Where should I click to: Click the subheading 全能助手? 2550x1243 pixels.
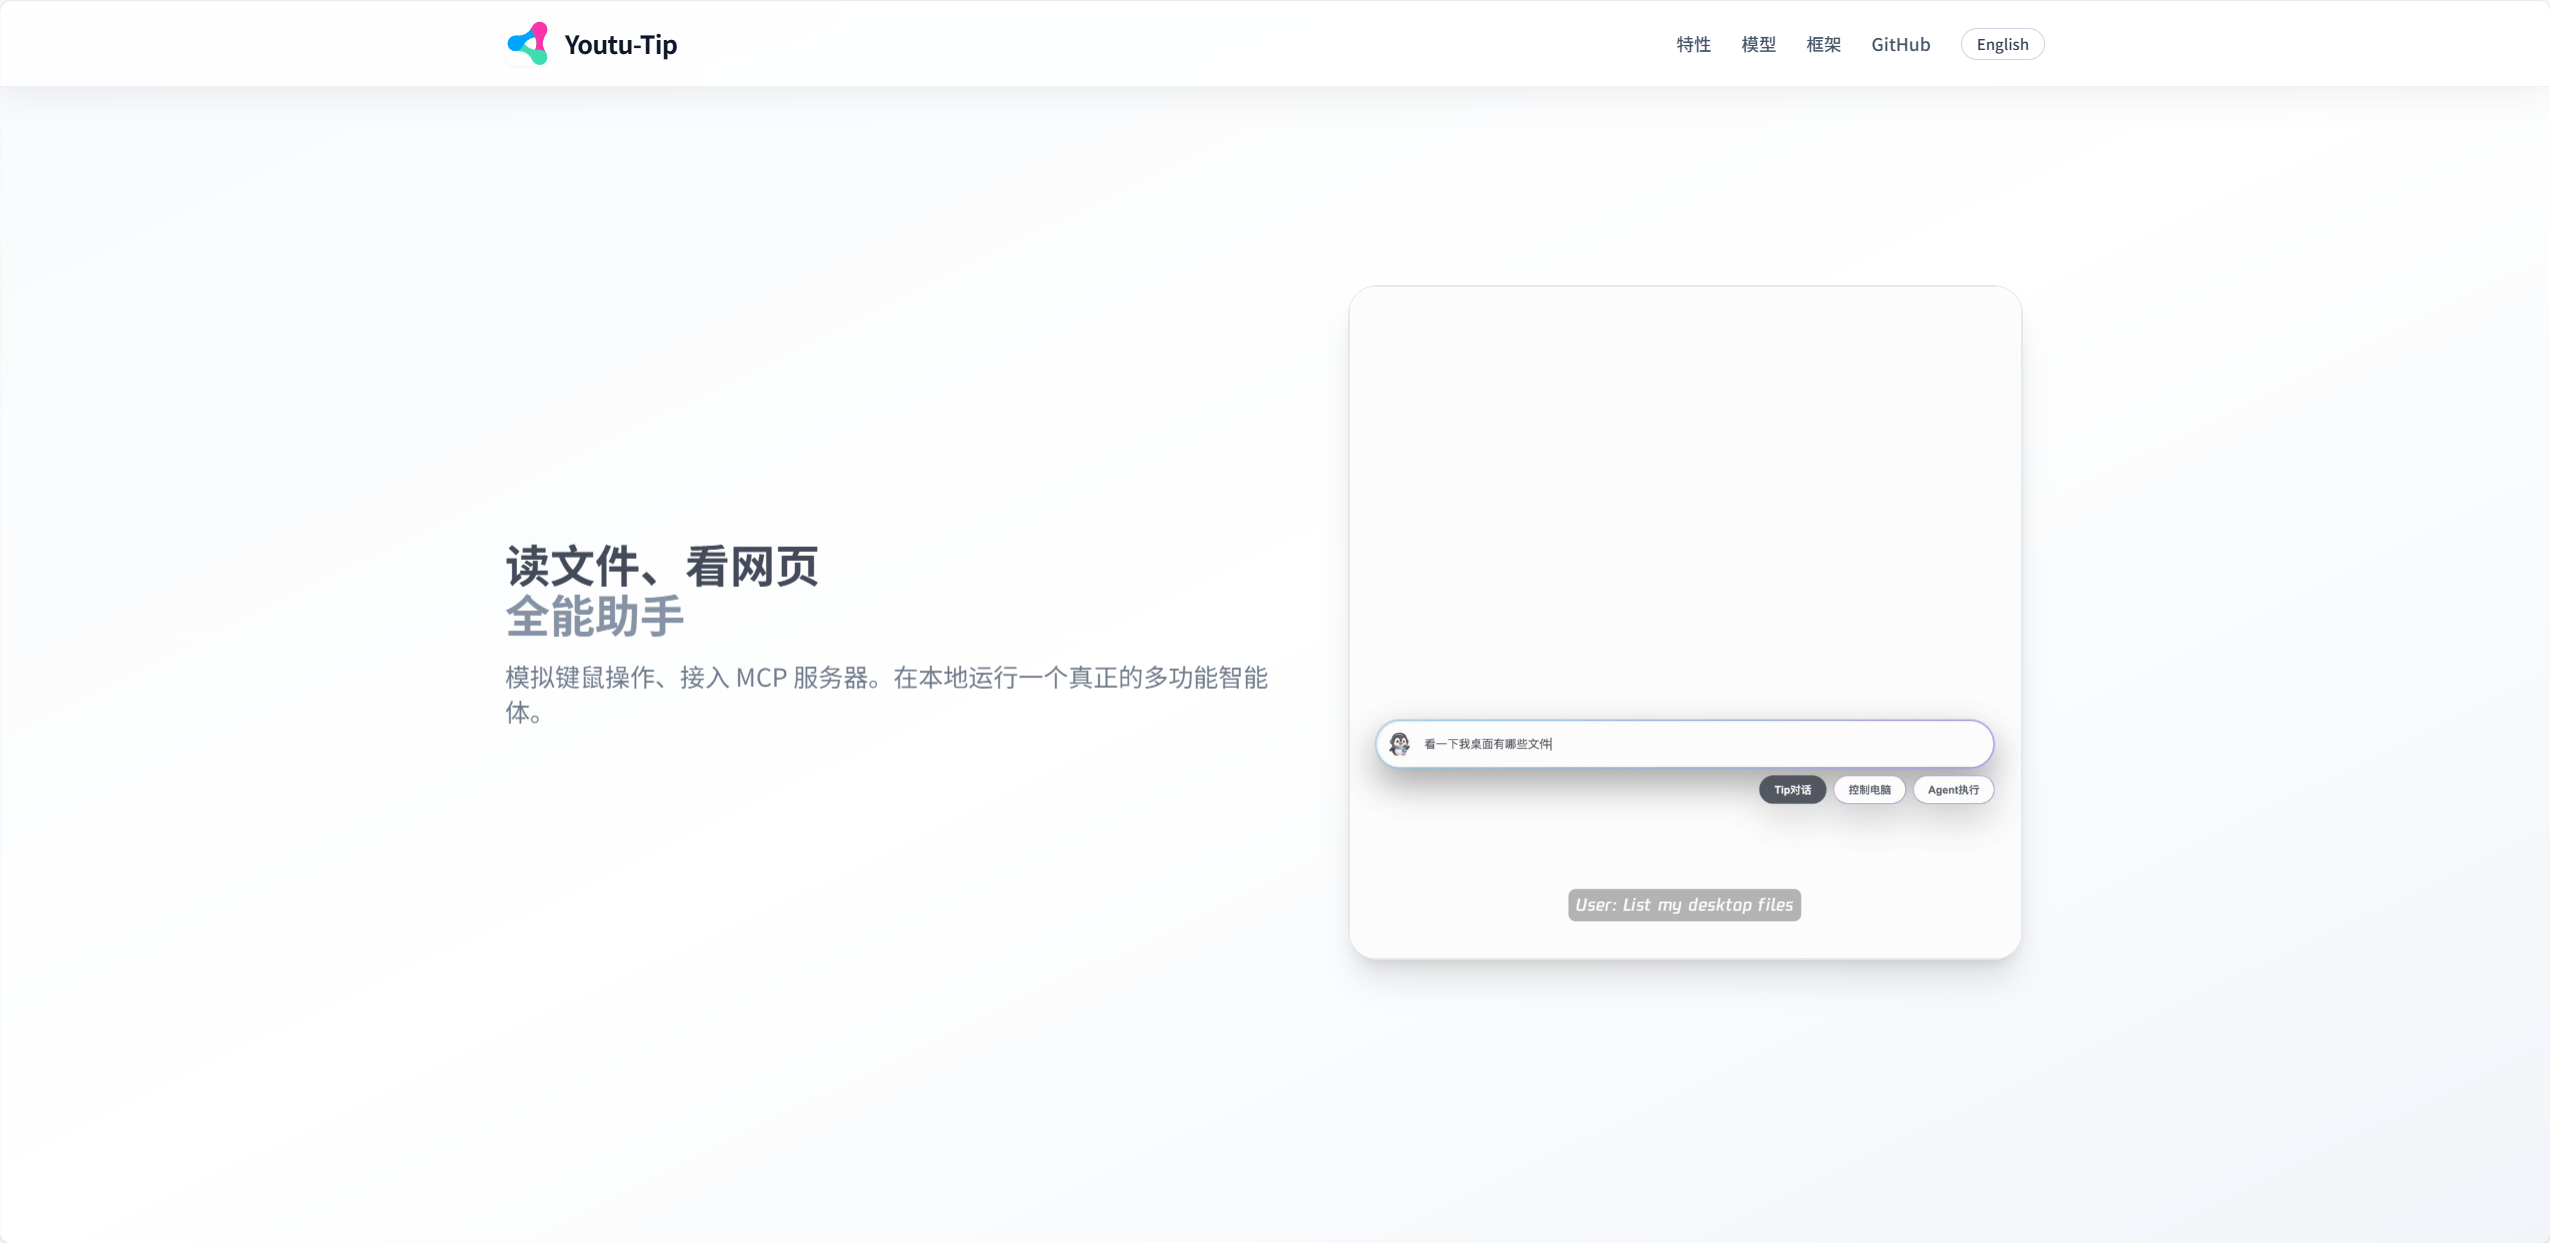[595, 616]
